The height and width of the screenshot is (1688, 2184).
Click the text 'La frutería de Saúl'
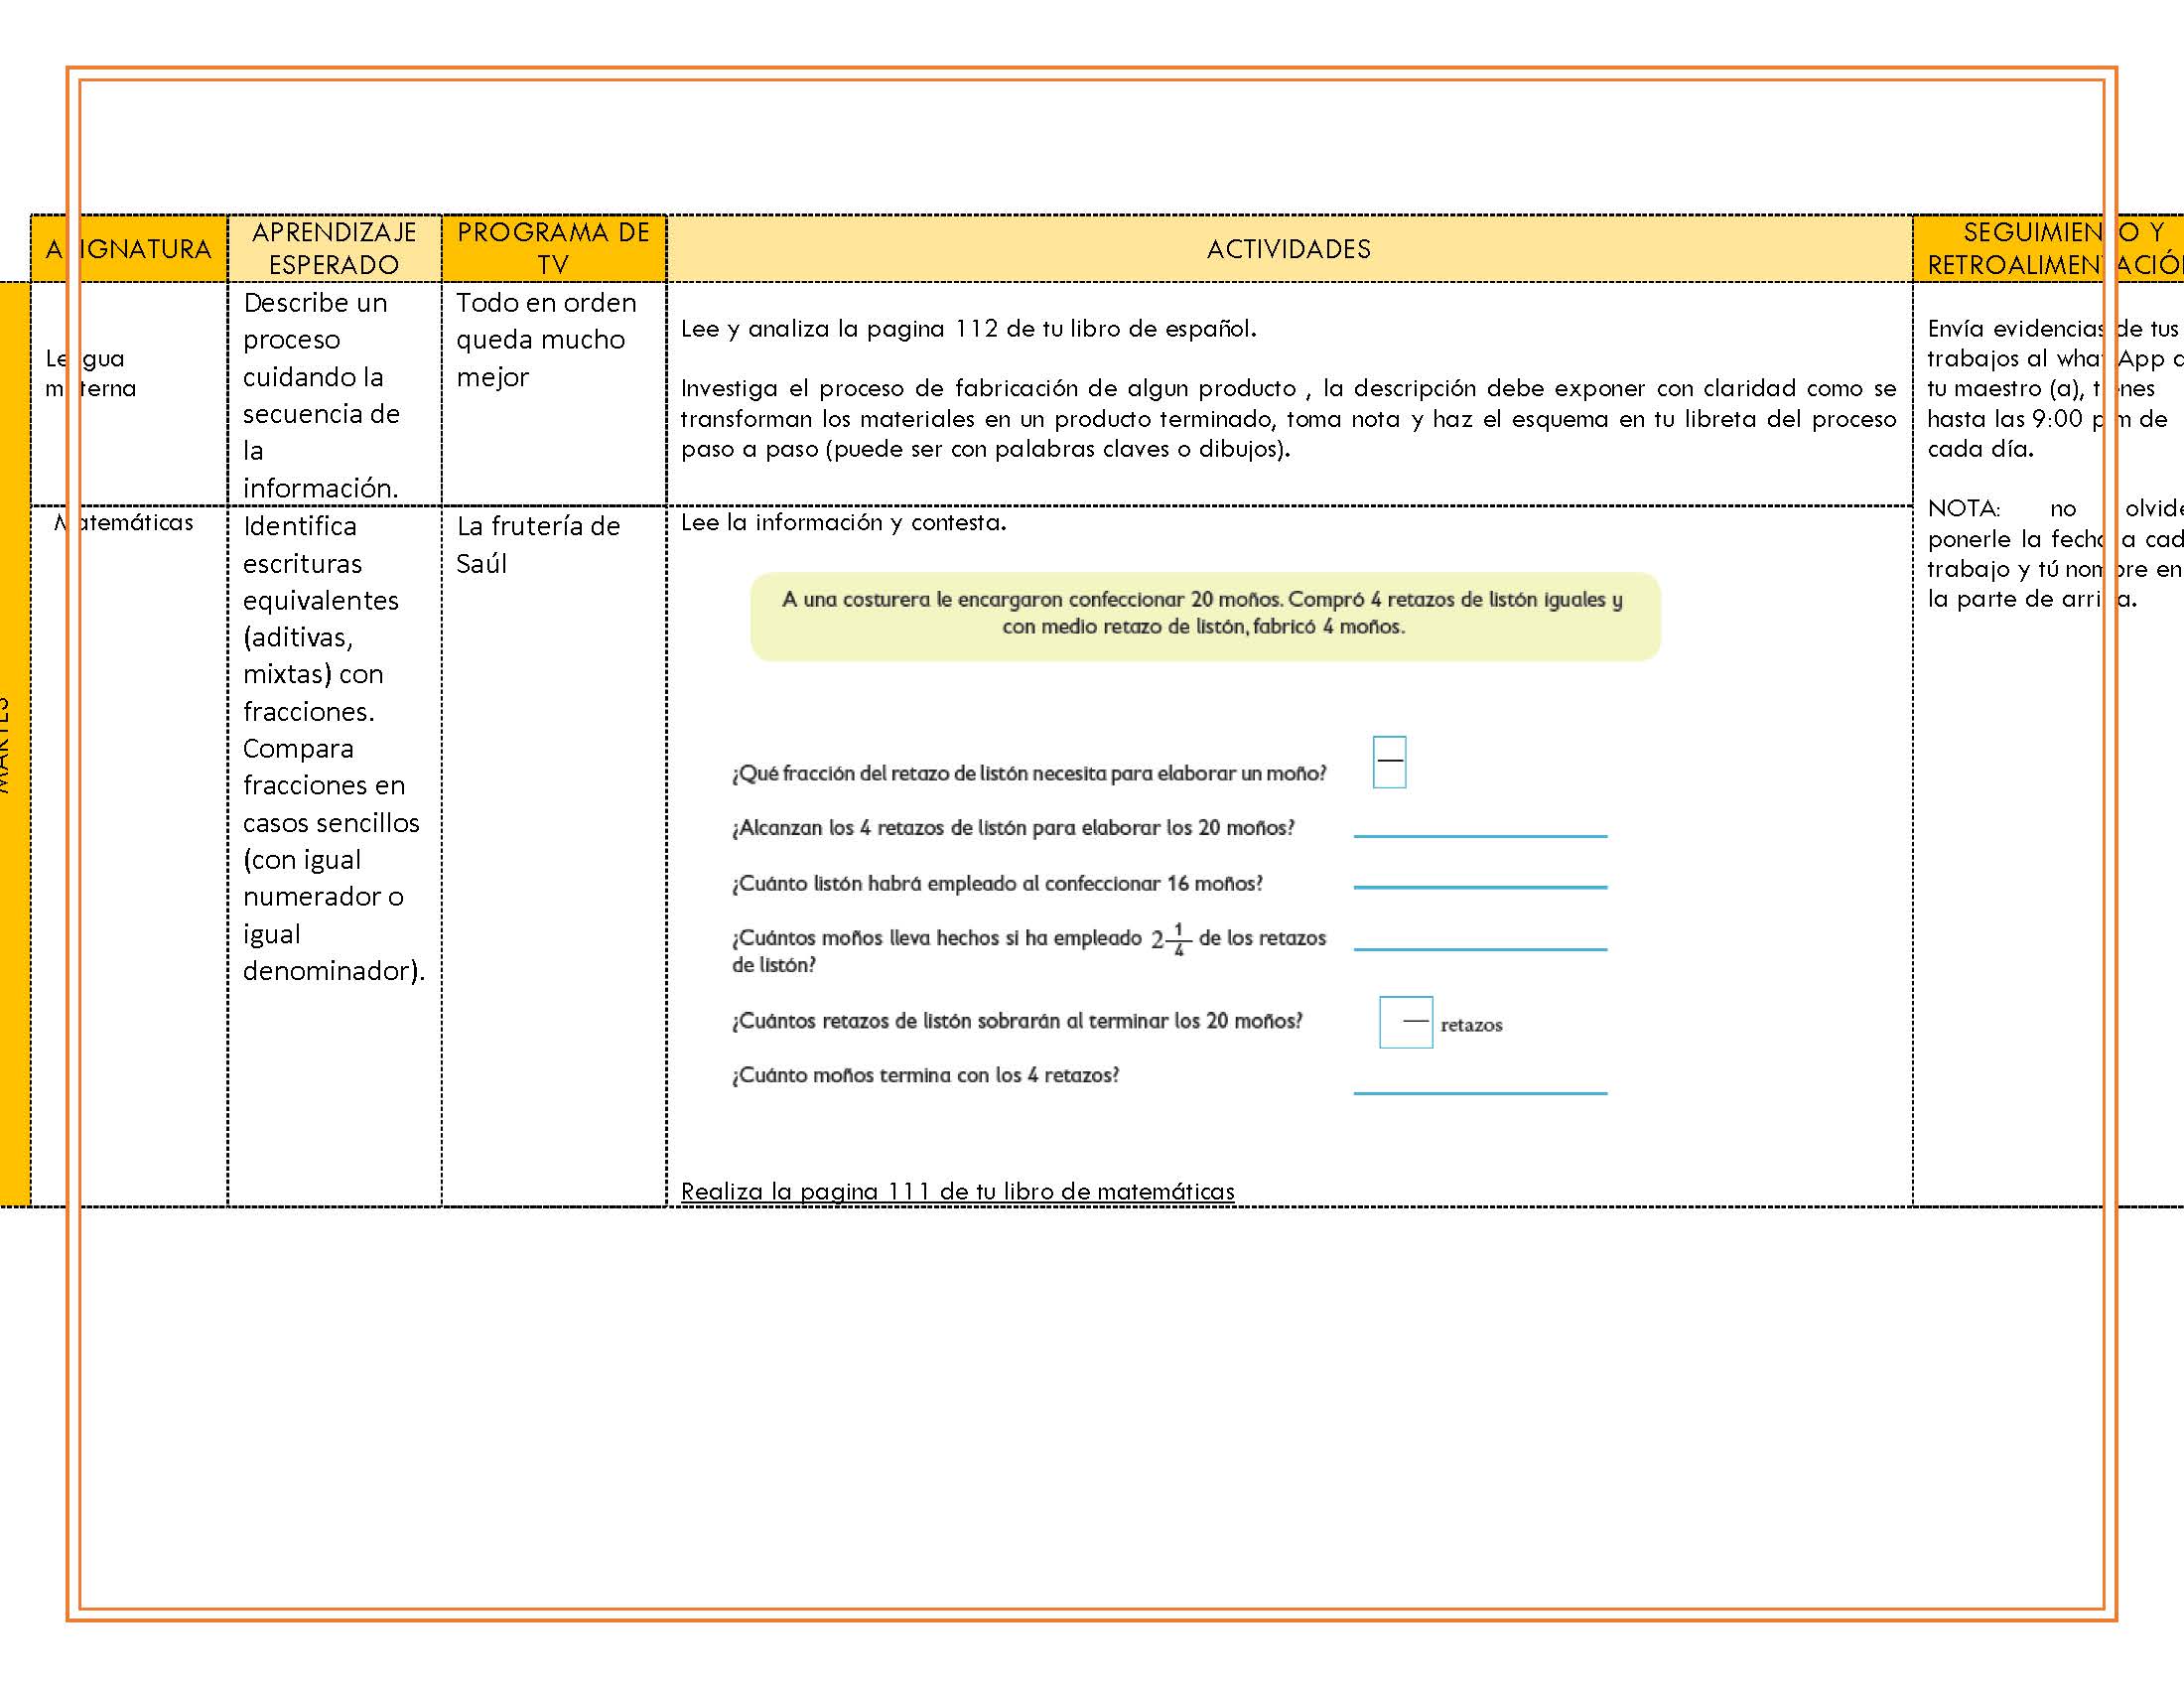(538, 544)
